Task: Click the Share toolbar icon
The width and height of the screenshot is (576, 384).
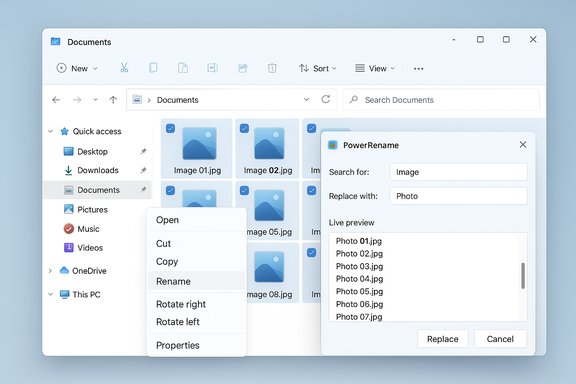Action: coord(242,68)
